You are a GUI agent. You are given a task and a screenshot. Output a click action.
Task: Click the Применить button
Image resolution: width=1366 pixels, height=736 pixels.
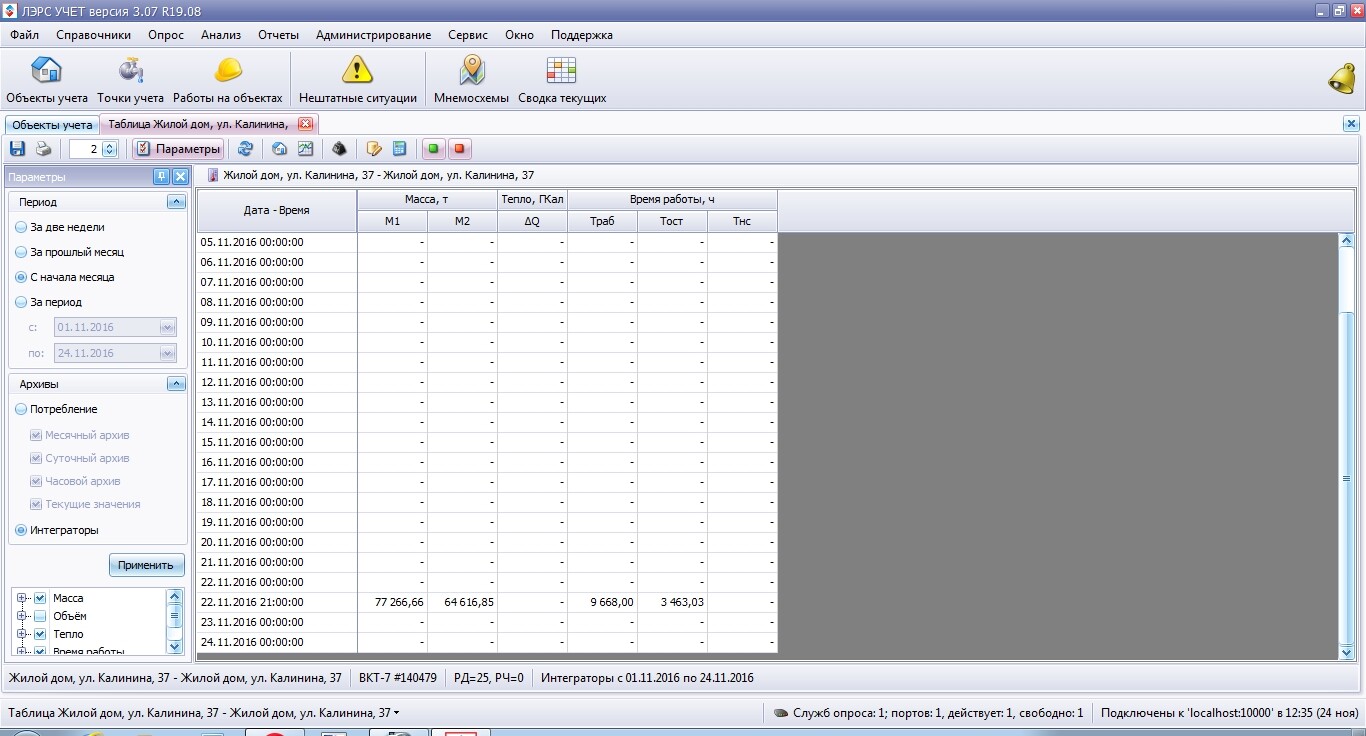click(146, 565)
